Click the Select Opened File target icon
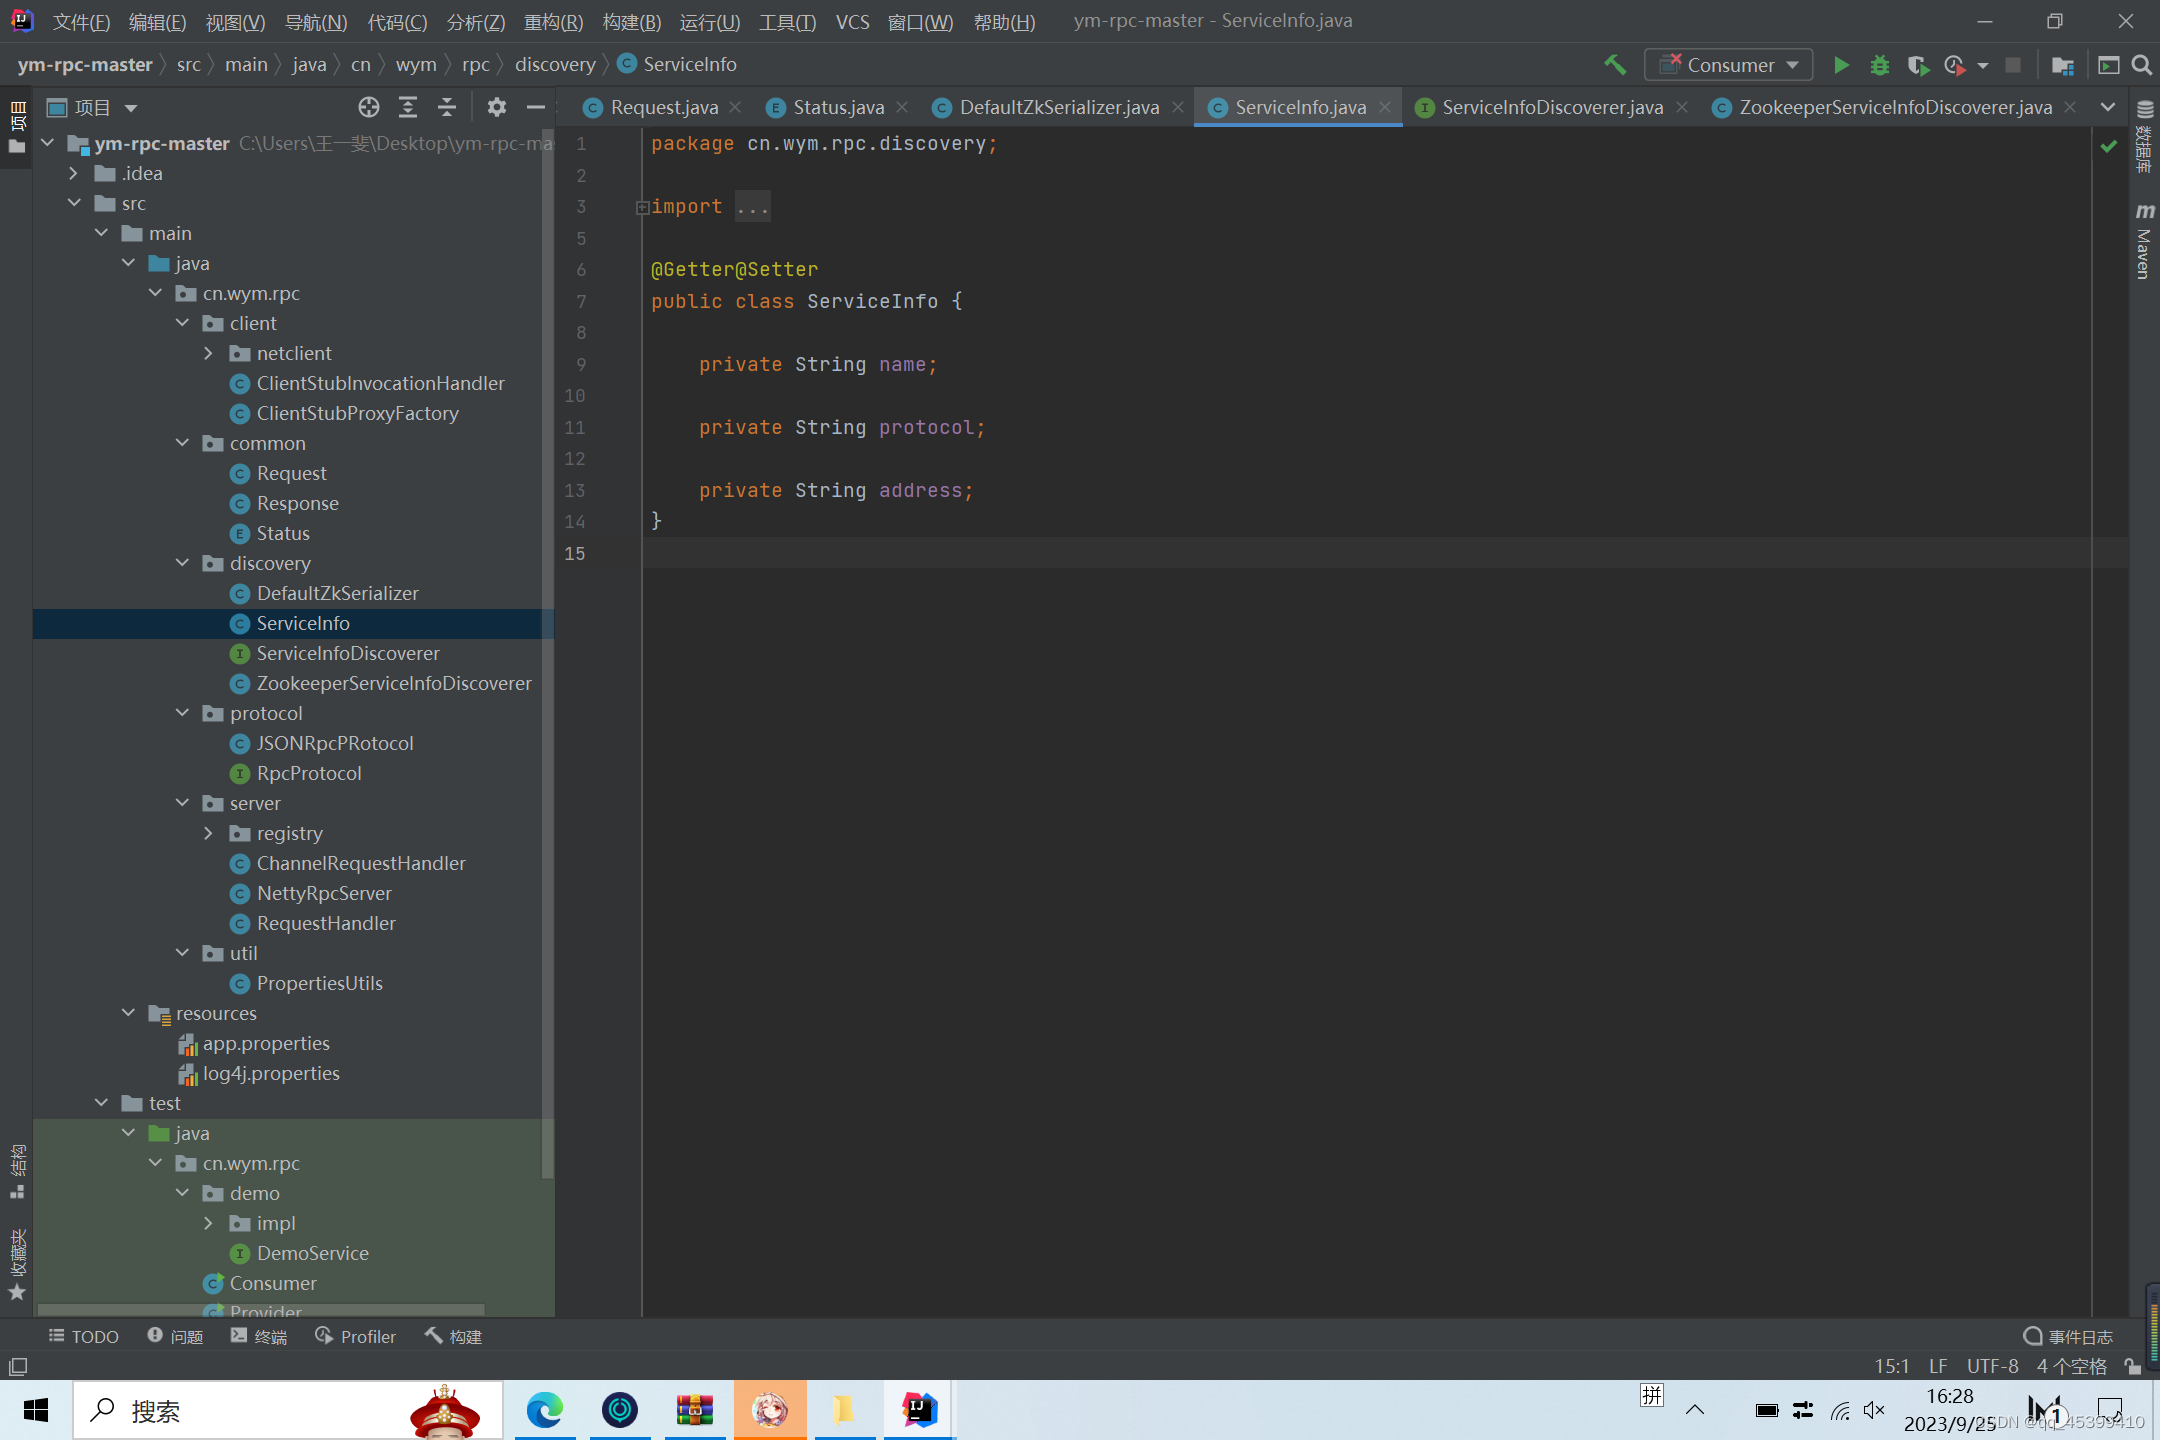2160x1440 pixels. (x=369, y=107)
